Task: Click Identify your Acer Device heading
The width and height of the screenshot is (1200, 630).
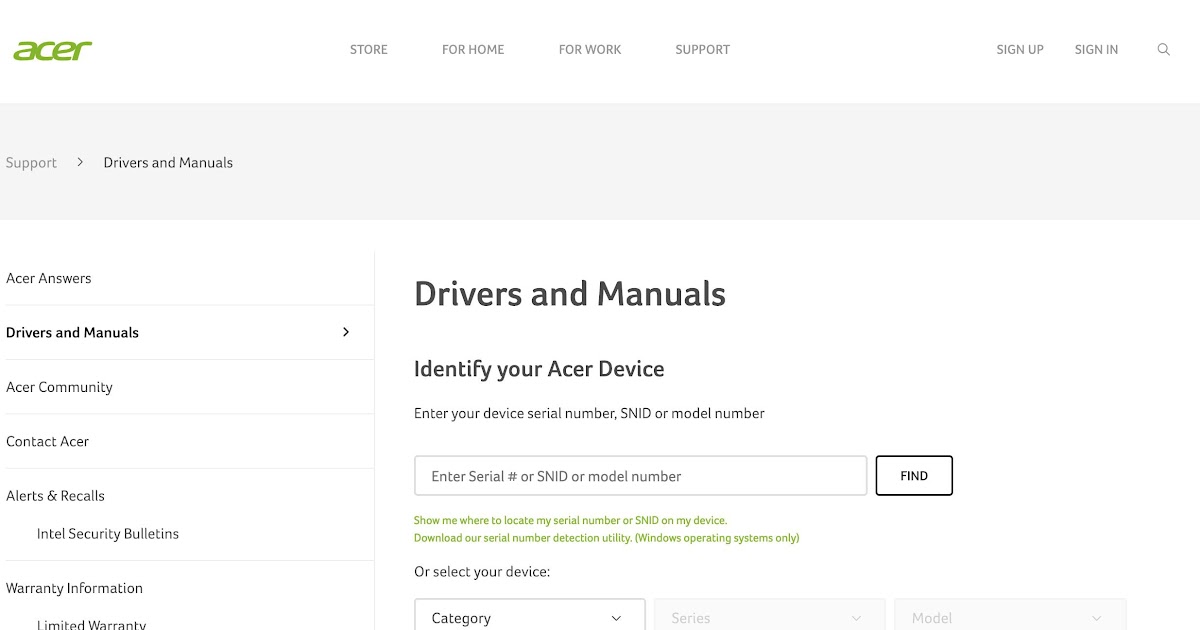Action: point(539,369)
